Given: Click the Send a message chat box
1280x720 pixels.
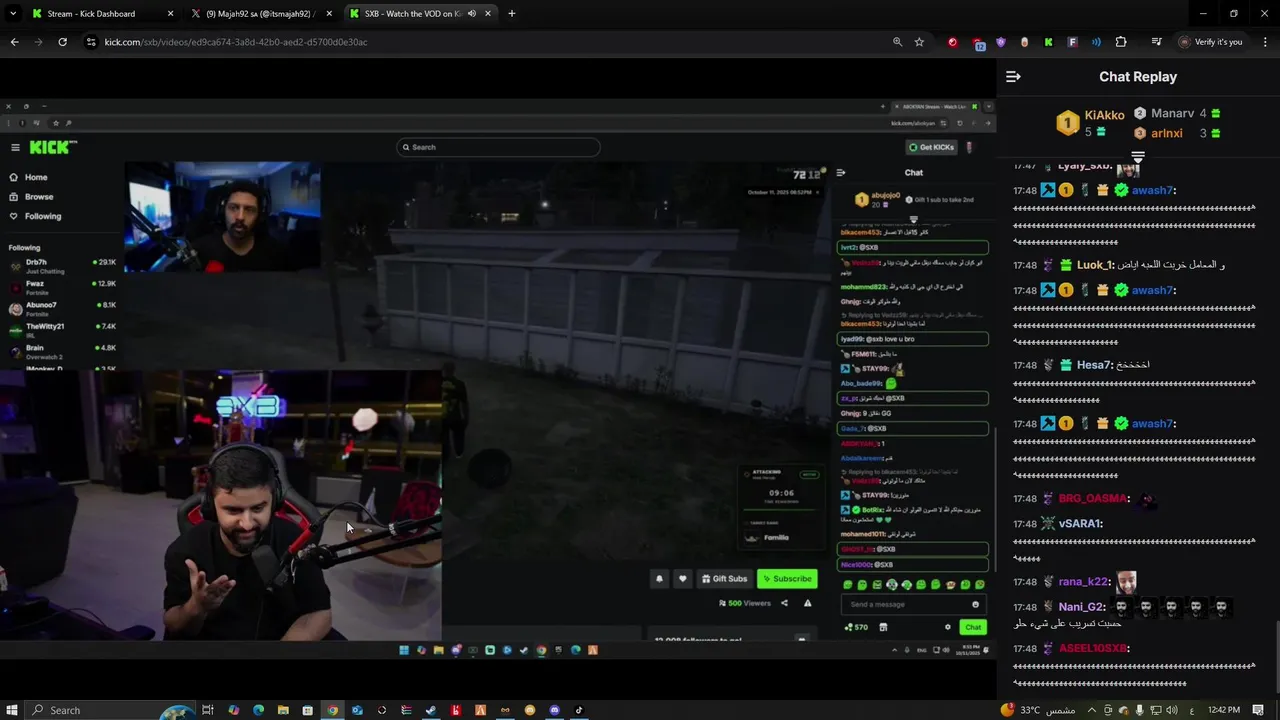Looking at the screenshot, I should (912, 604).
